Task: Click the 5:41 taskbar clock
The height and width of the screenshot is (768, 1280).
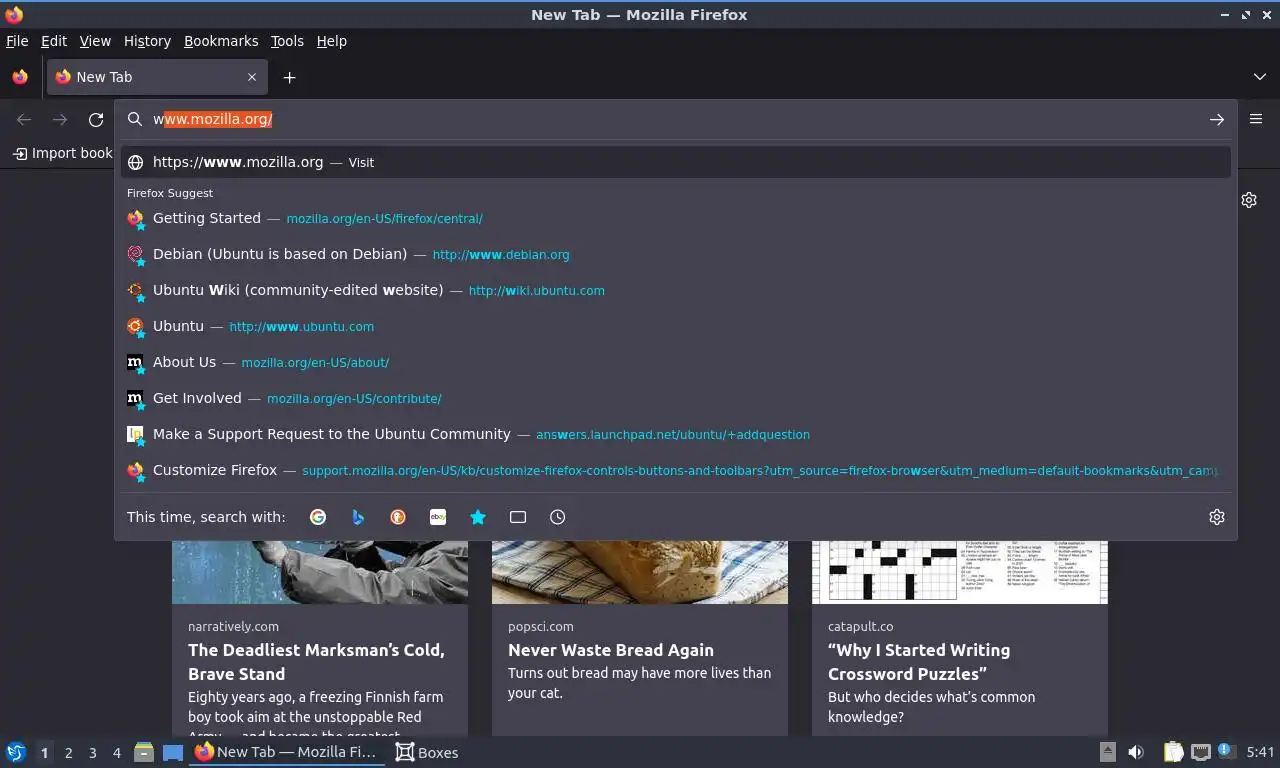Action: [x=1261, y=752]
